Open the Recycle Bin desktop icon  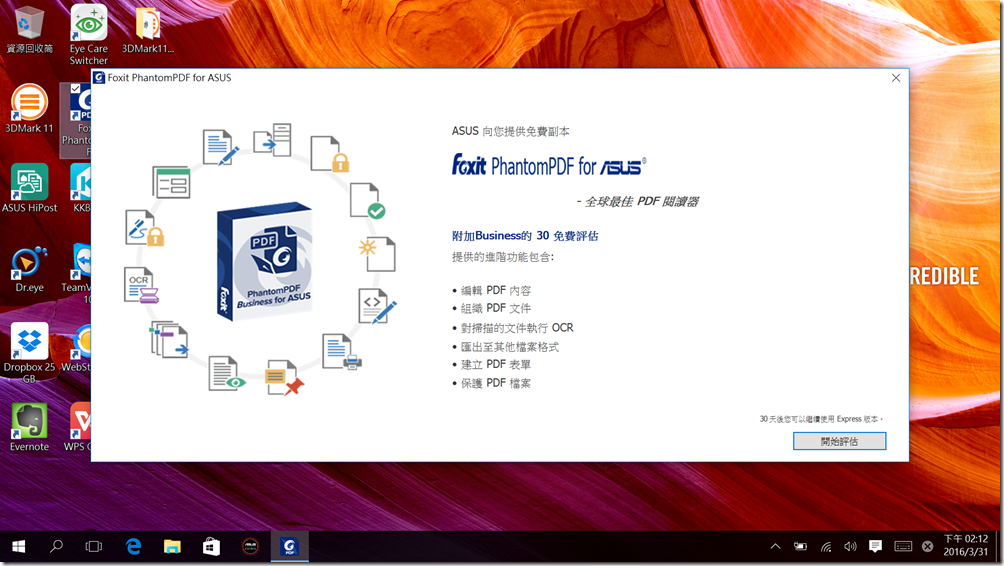(29, 30)
